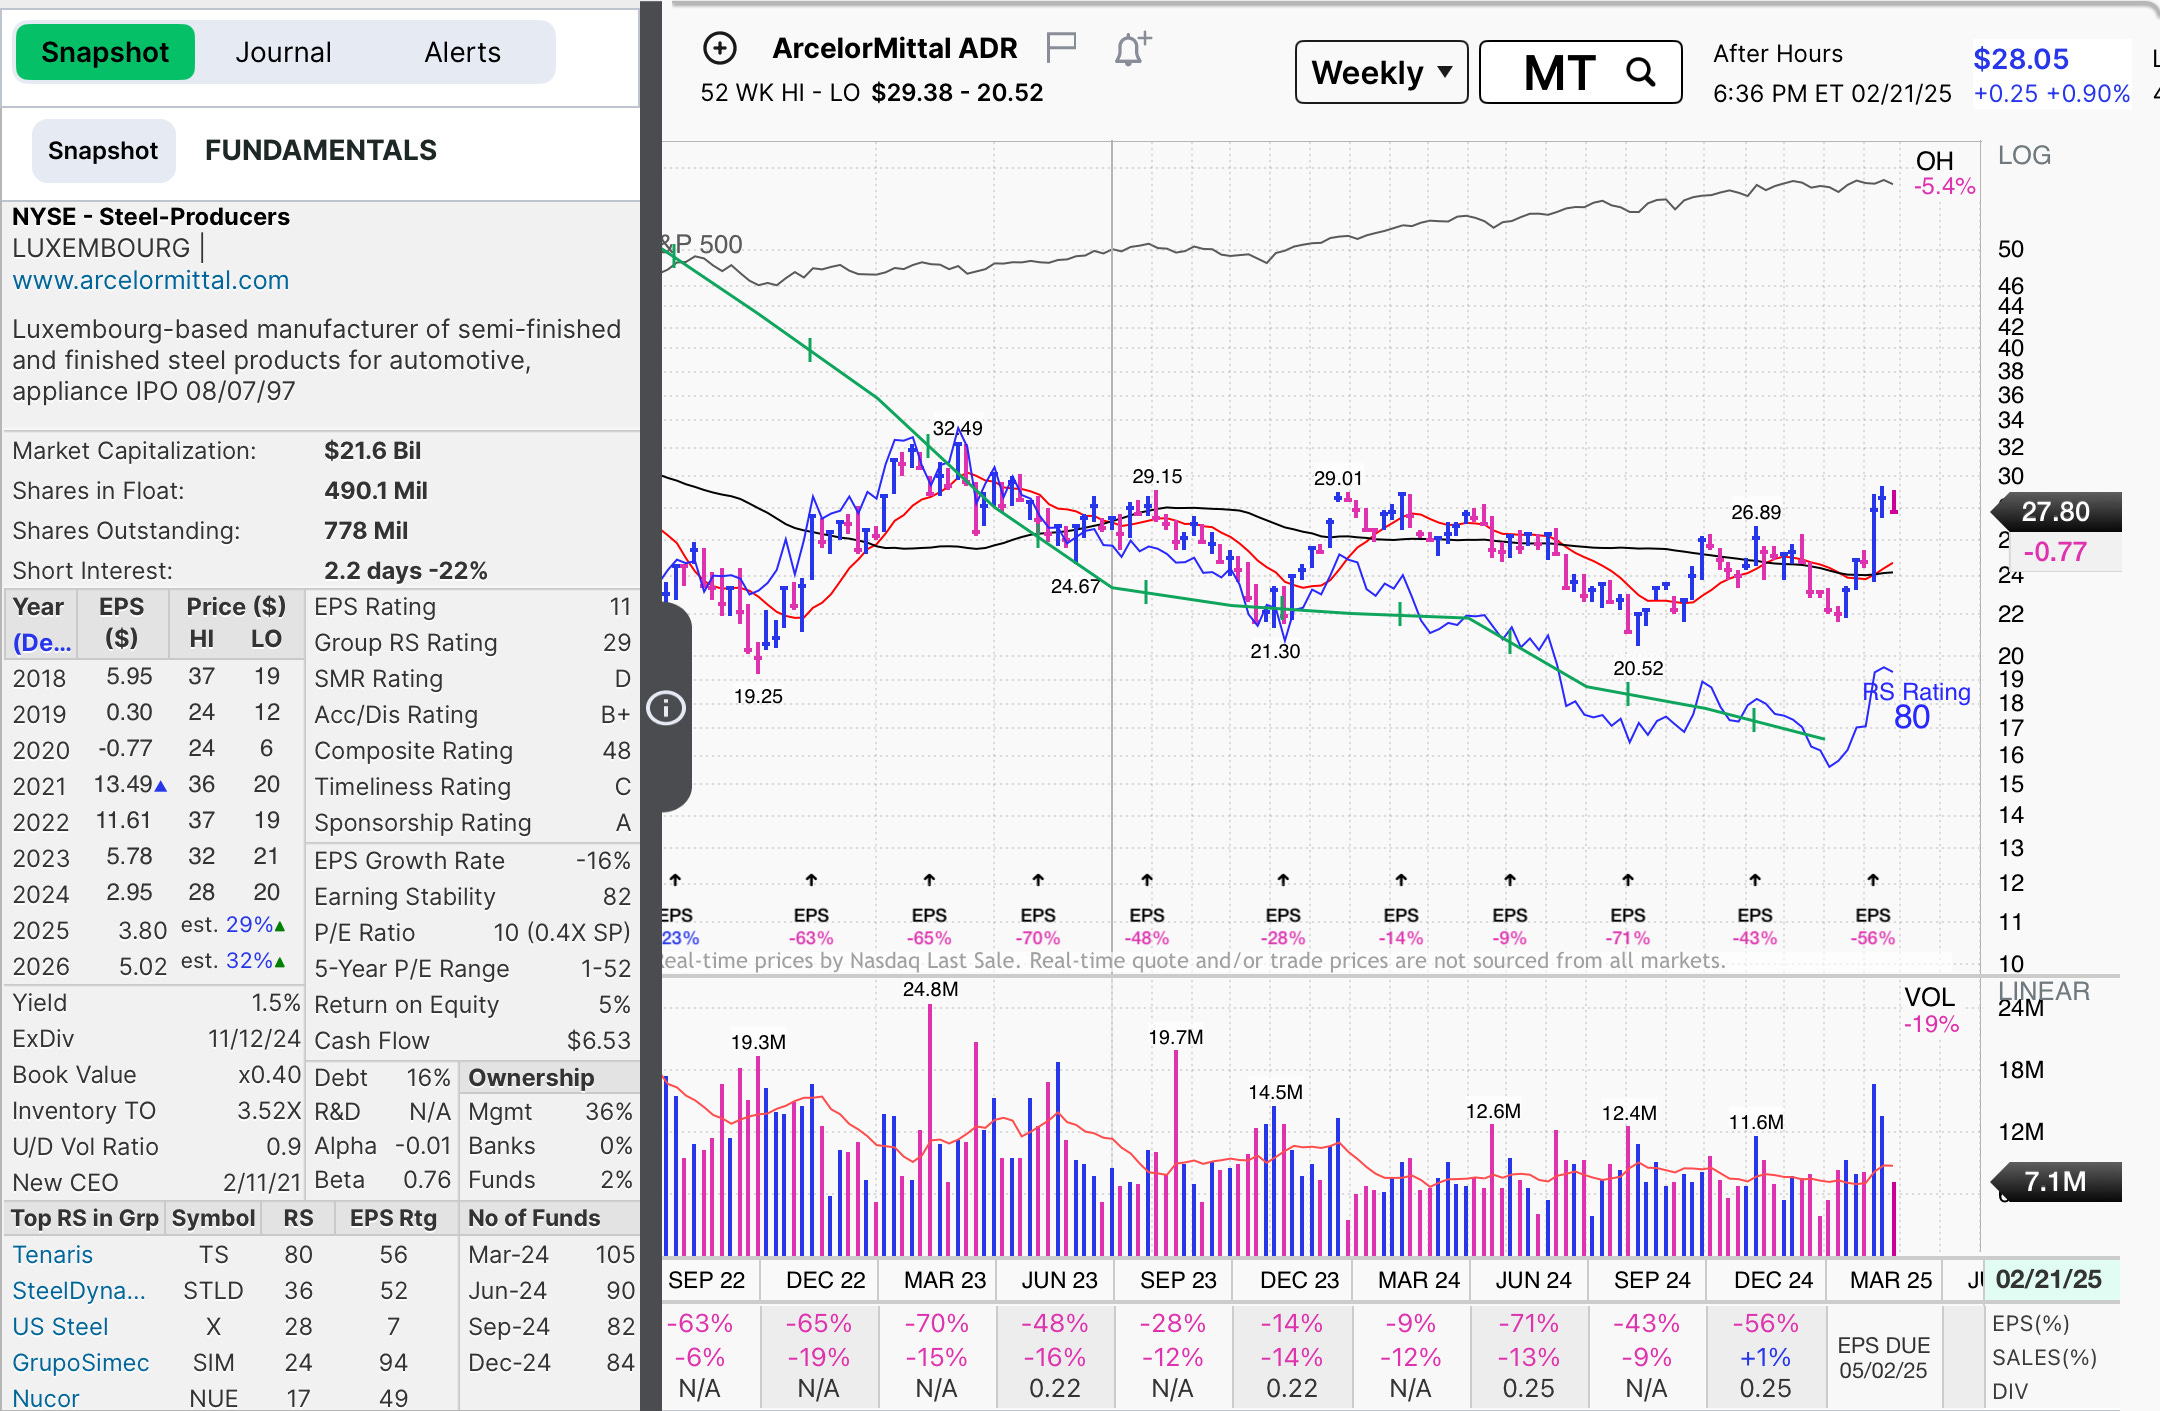
Task: Click the Return on Equity 5% row
Action: (x=472, y=1005)
